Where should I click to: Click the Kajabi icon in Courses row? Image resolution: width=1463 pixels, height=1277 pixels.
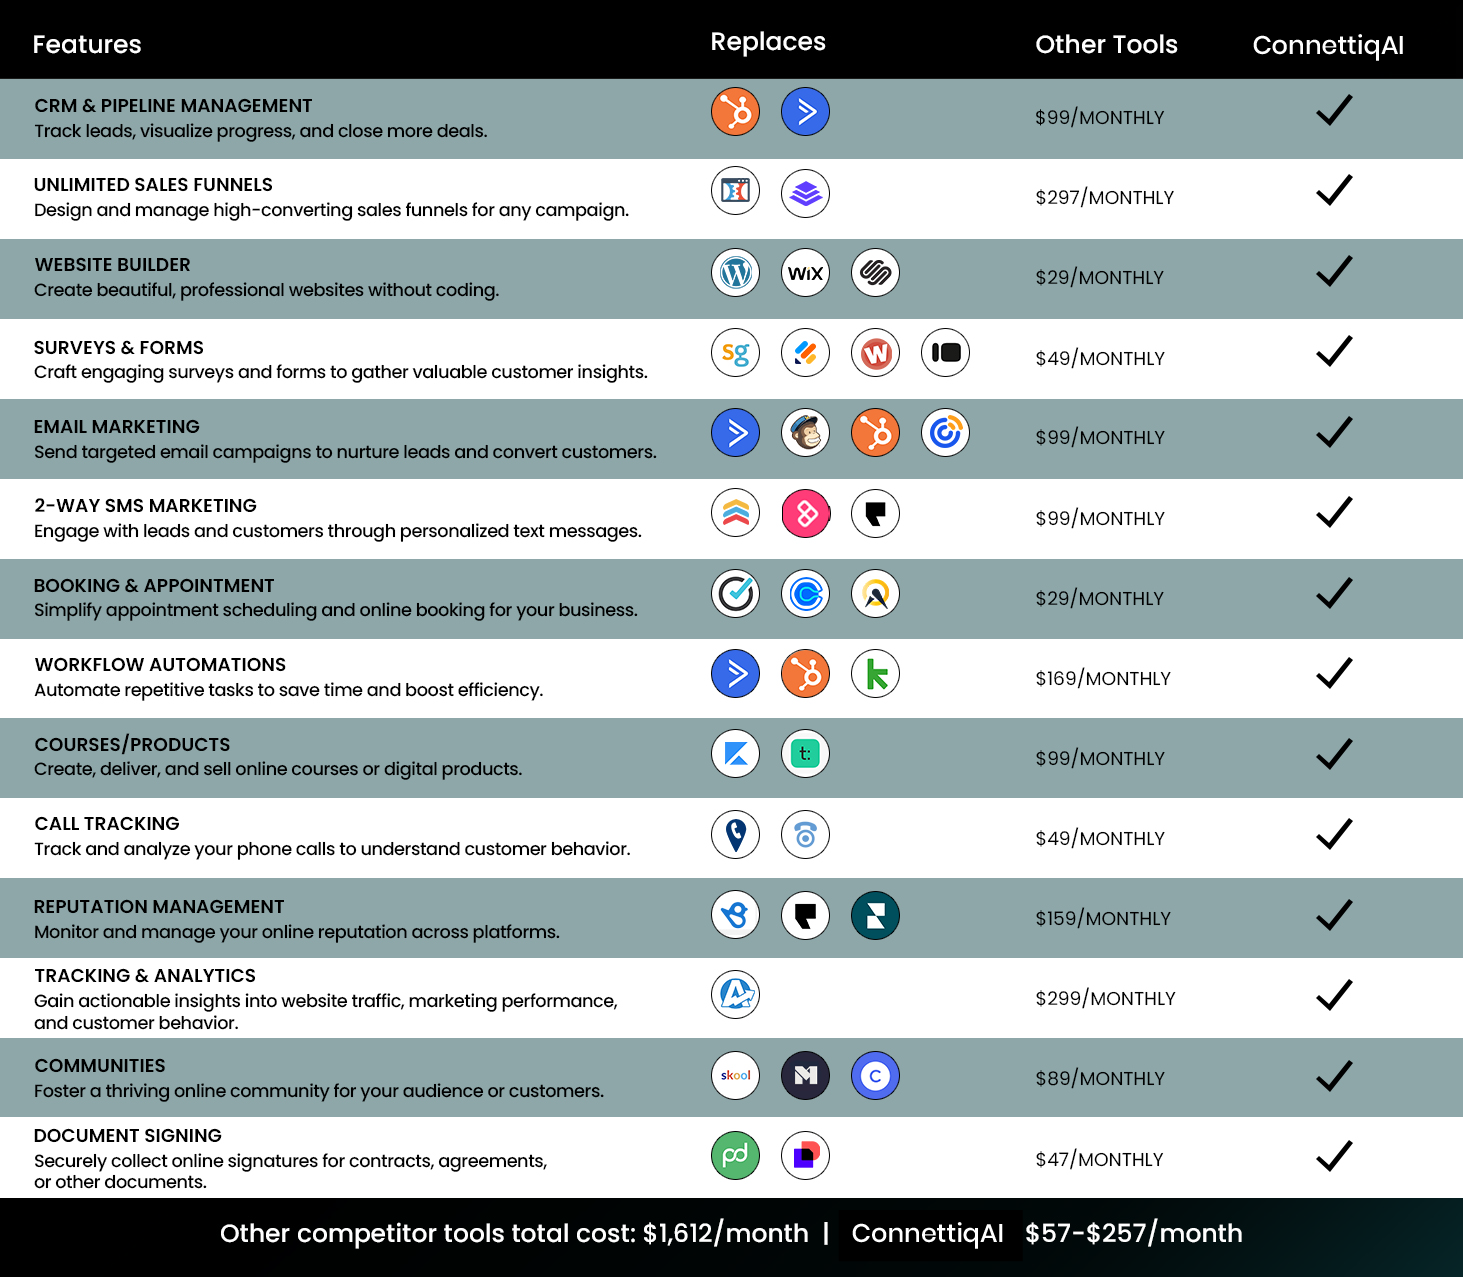click(x=735, y=754)
